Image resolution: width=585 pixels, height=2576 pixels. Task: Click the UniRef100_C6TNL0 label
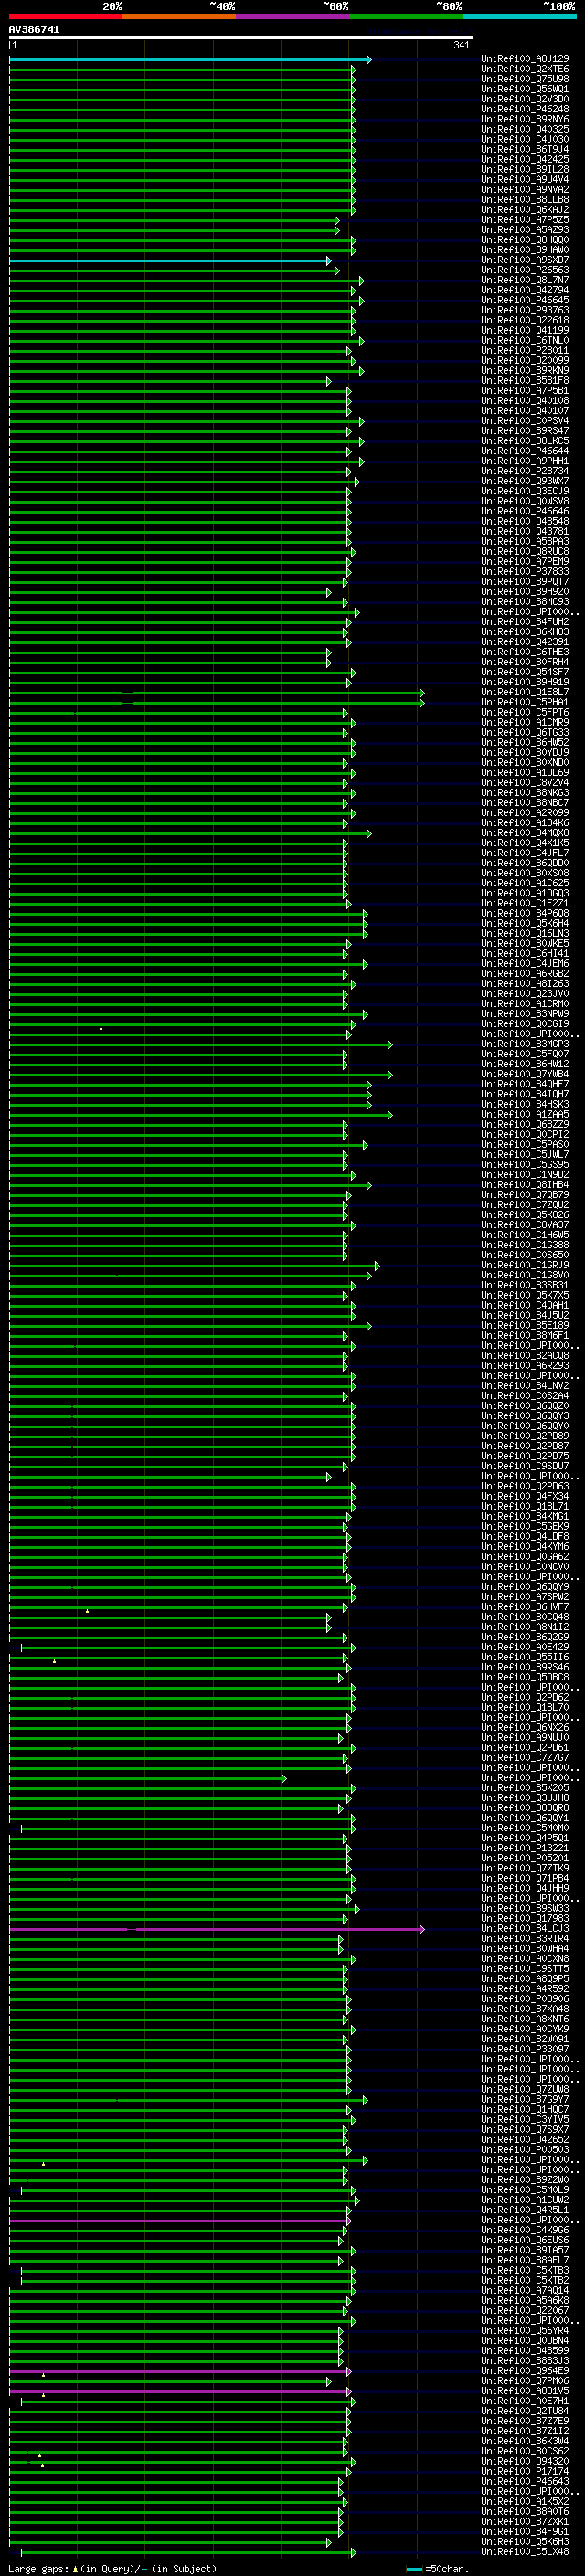pos(525,340)
